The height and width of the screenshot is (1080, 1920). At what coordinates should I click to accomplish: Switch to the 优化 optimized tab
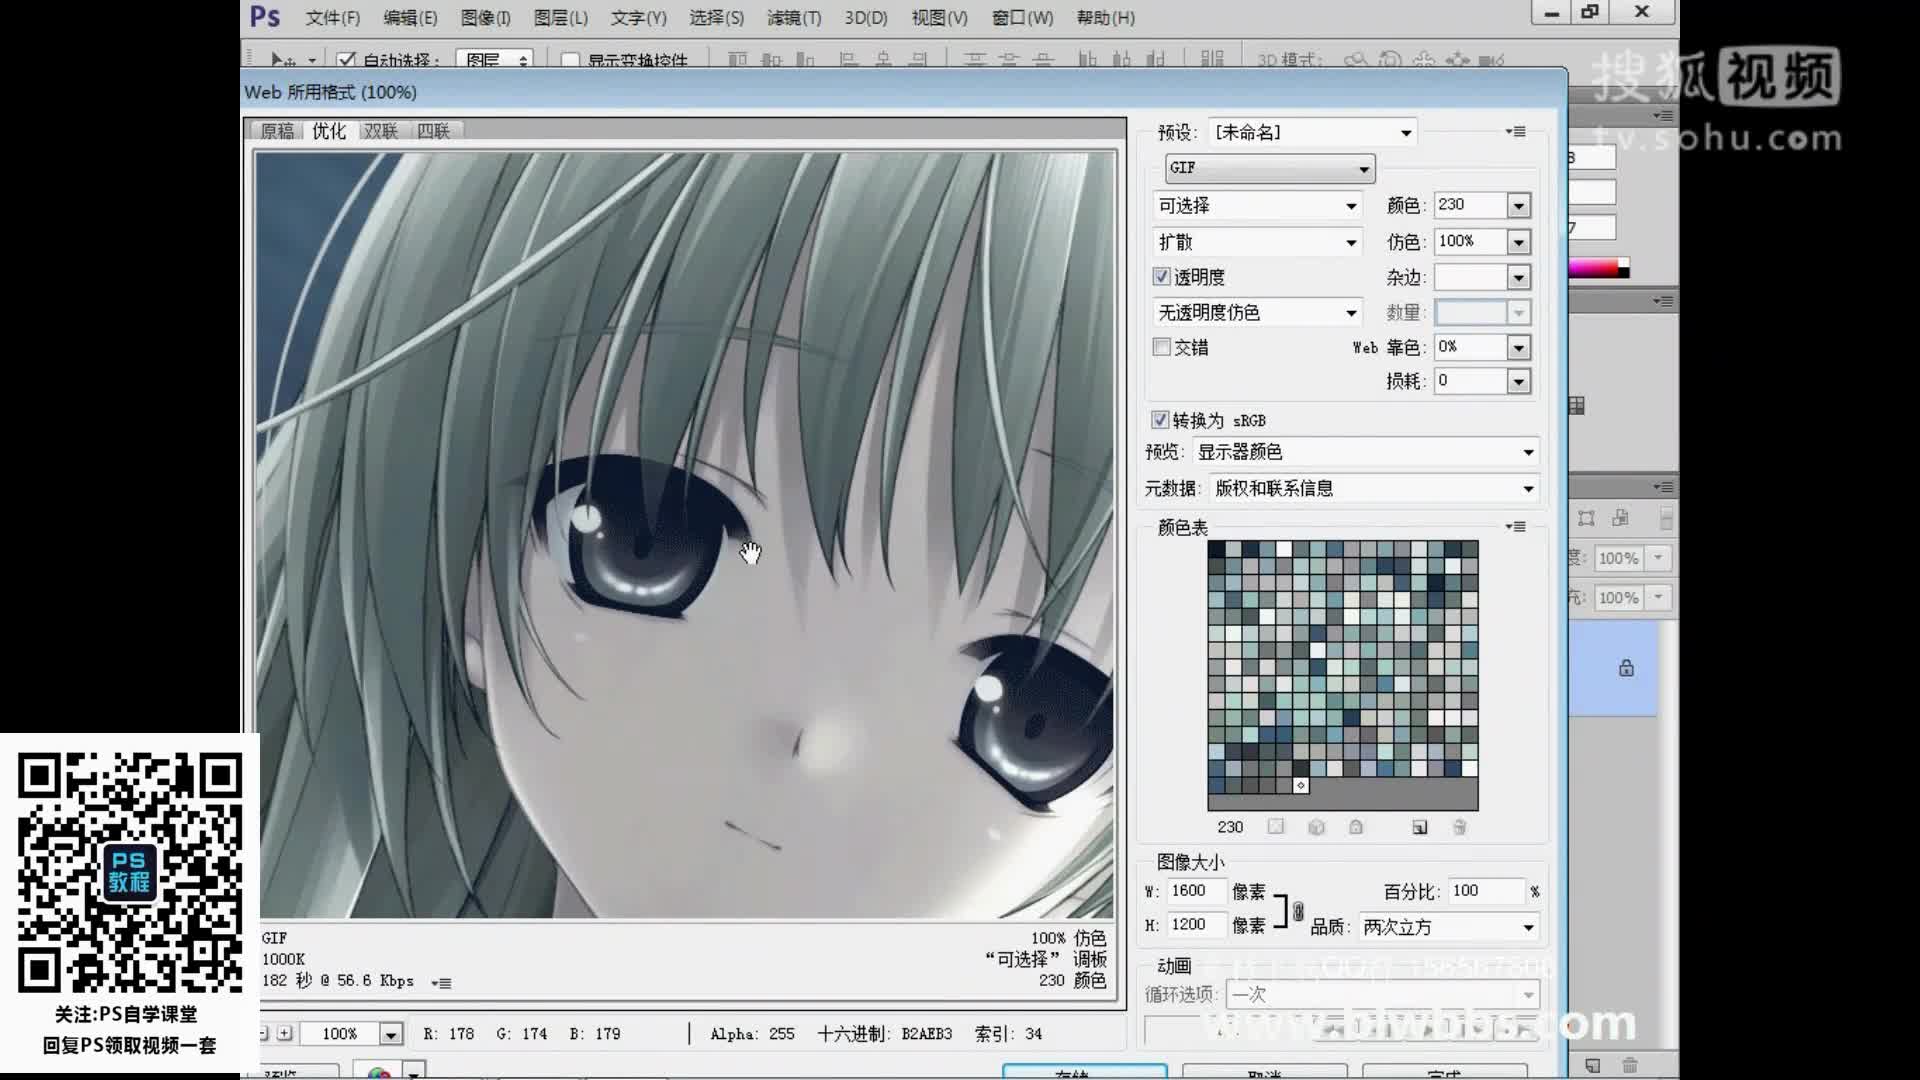[x=329, y=131]
